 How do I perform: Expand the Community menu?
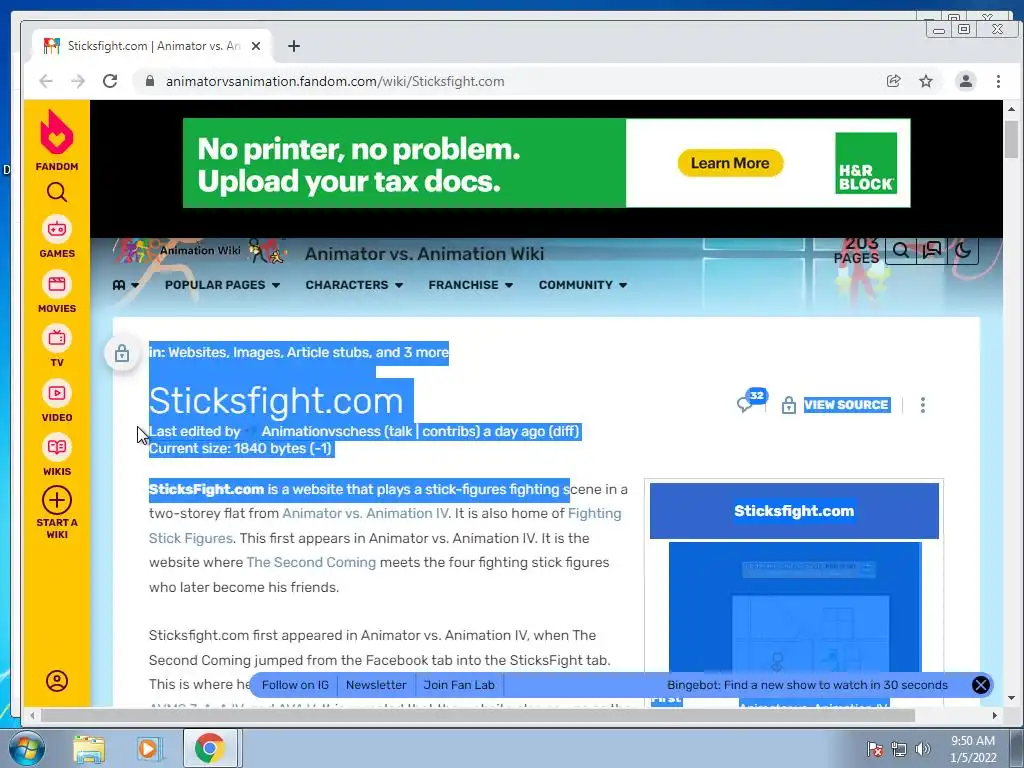coord(583,285)
